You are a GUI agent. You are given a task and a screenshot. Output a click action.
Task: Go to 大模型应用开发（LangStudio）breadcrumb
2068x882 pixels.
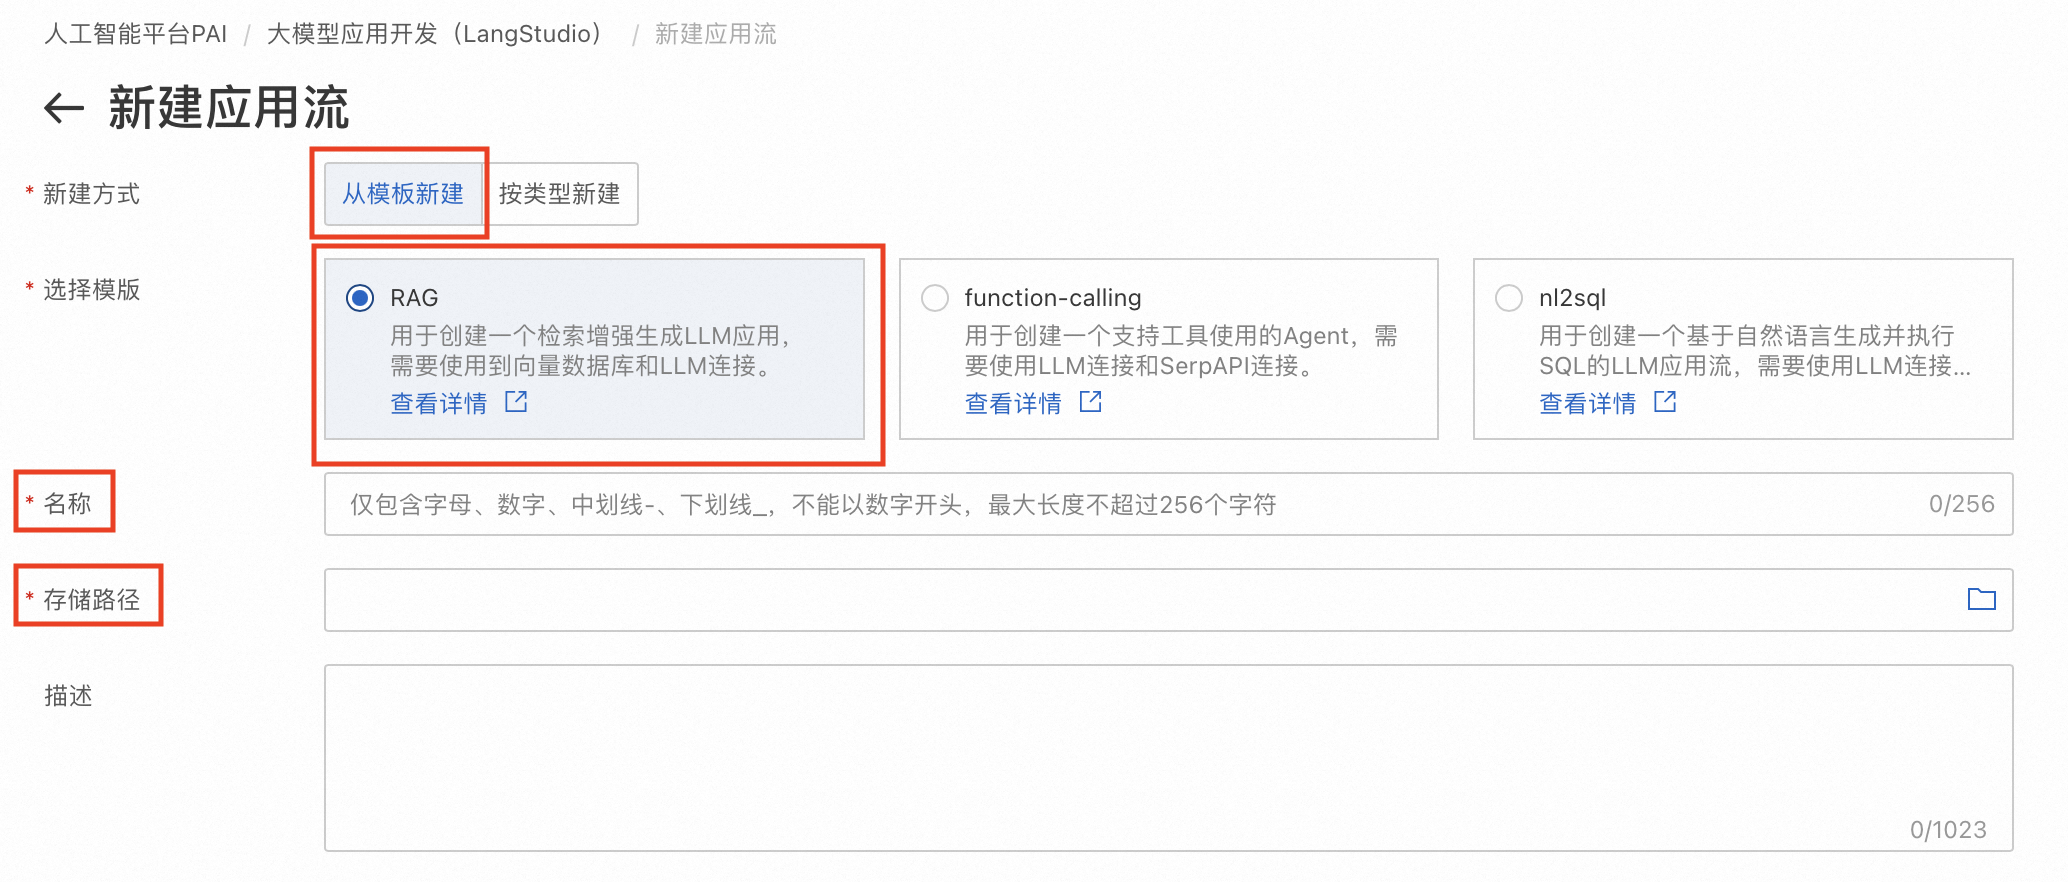point(435,34)
